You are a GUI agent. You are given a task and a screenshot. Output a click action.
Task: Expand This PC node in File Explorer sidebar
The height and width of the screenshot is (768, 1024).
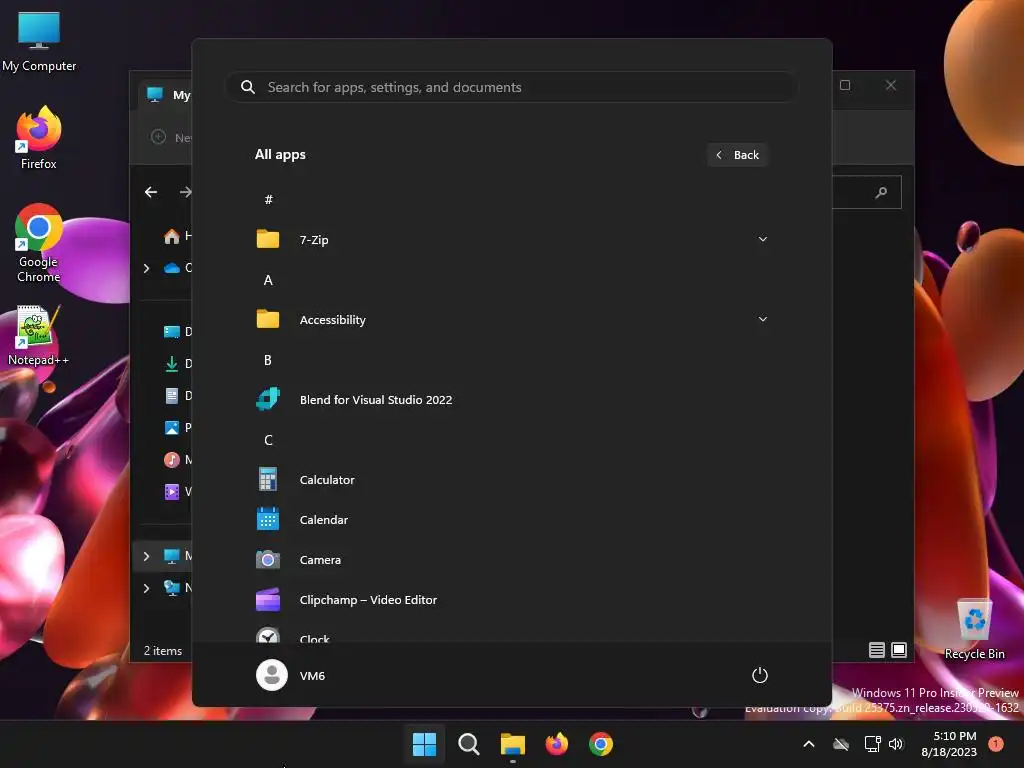(146, 556)
